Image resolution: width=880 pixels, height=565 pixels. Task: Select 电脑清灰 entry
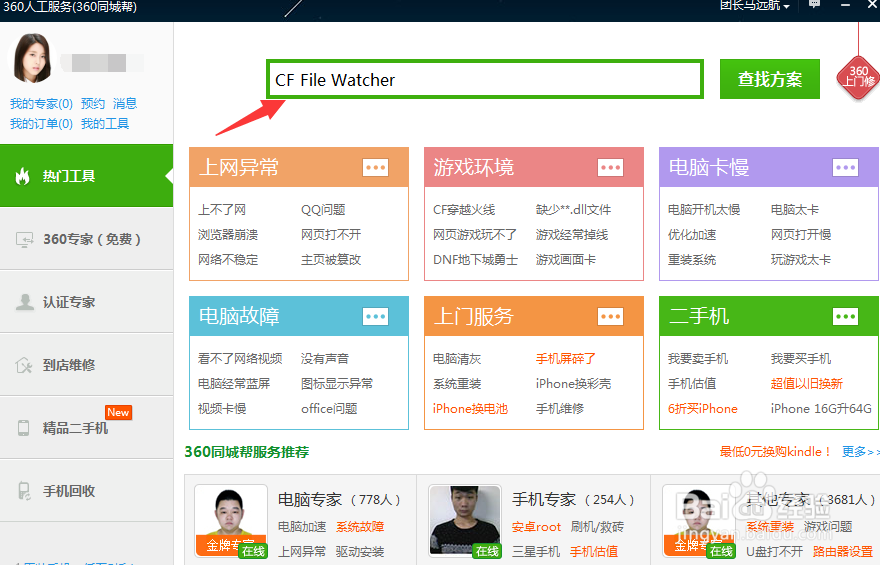point(457,359)
